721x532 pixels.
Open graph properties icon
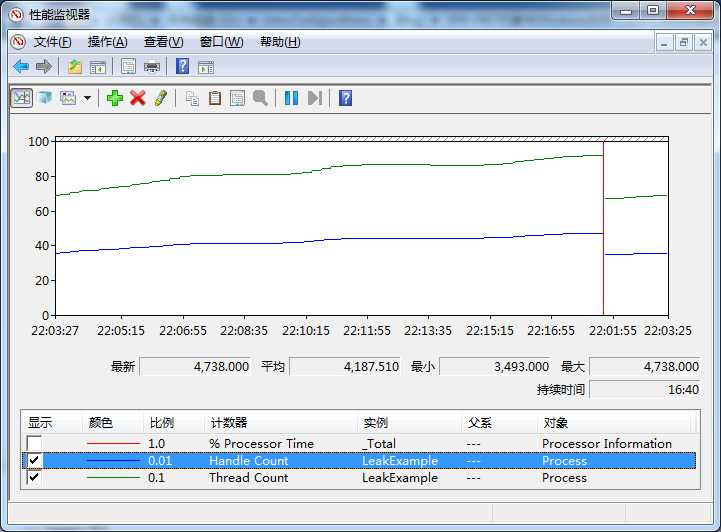[x=237, y=98]
